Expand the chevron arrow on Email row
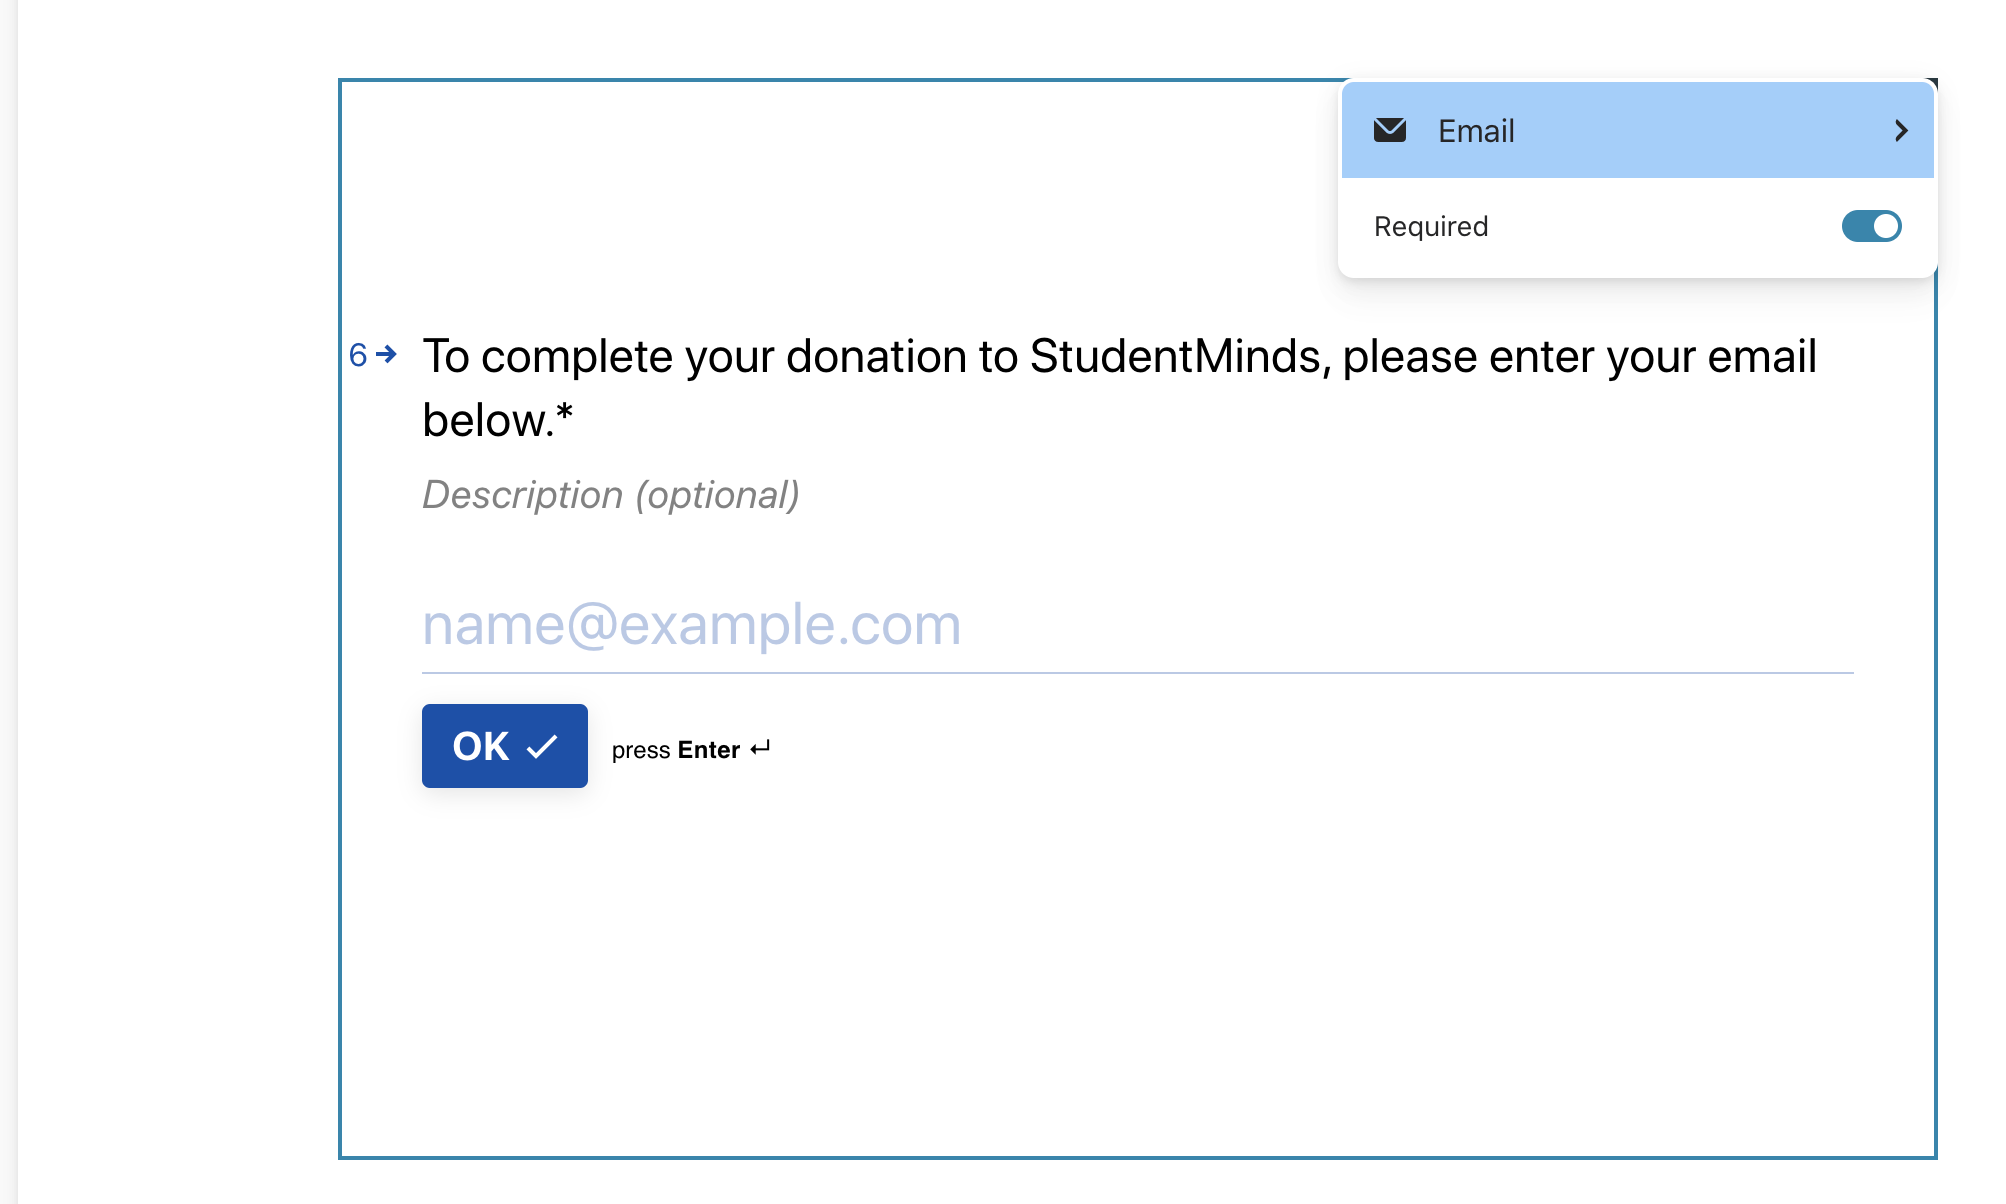Image resolution: width=2006 pixels, height=1204 pixels. [1901, 131]
